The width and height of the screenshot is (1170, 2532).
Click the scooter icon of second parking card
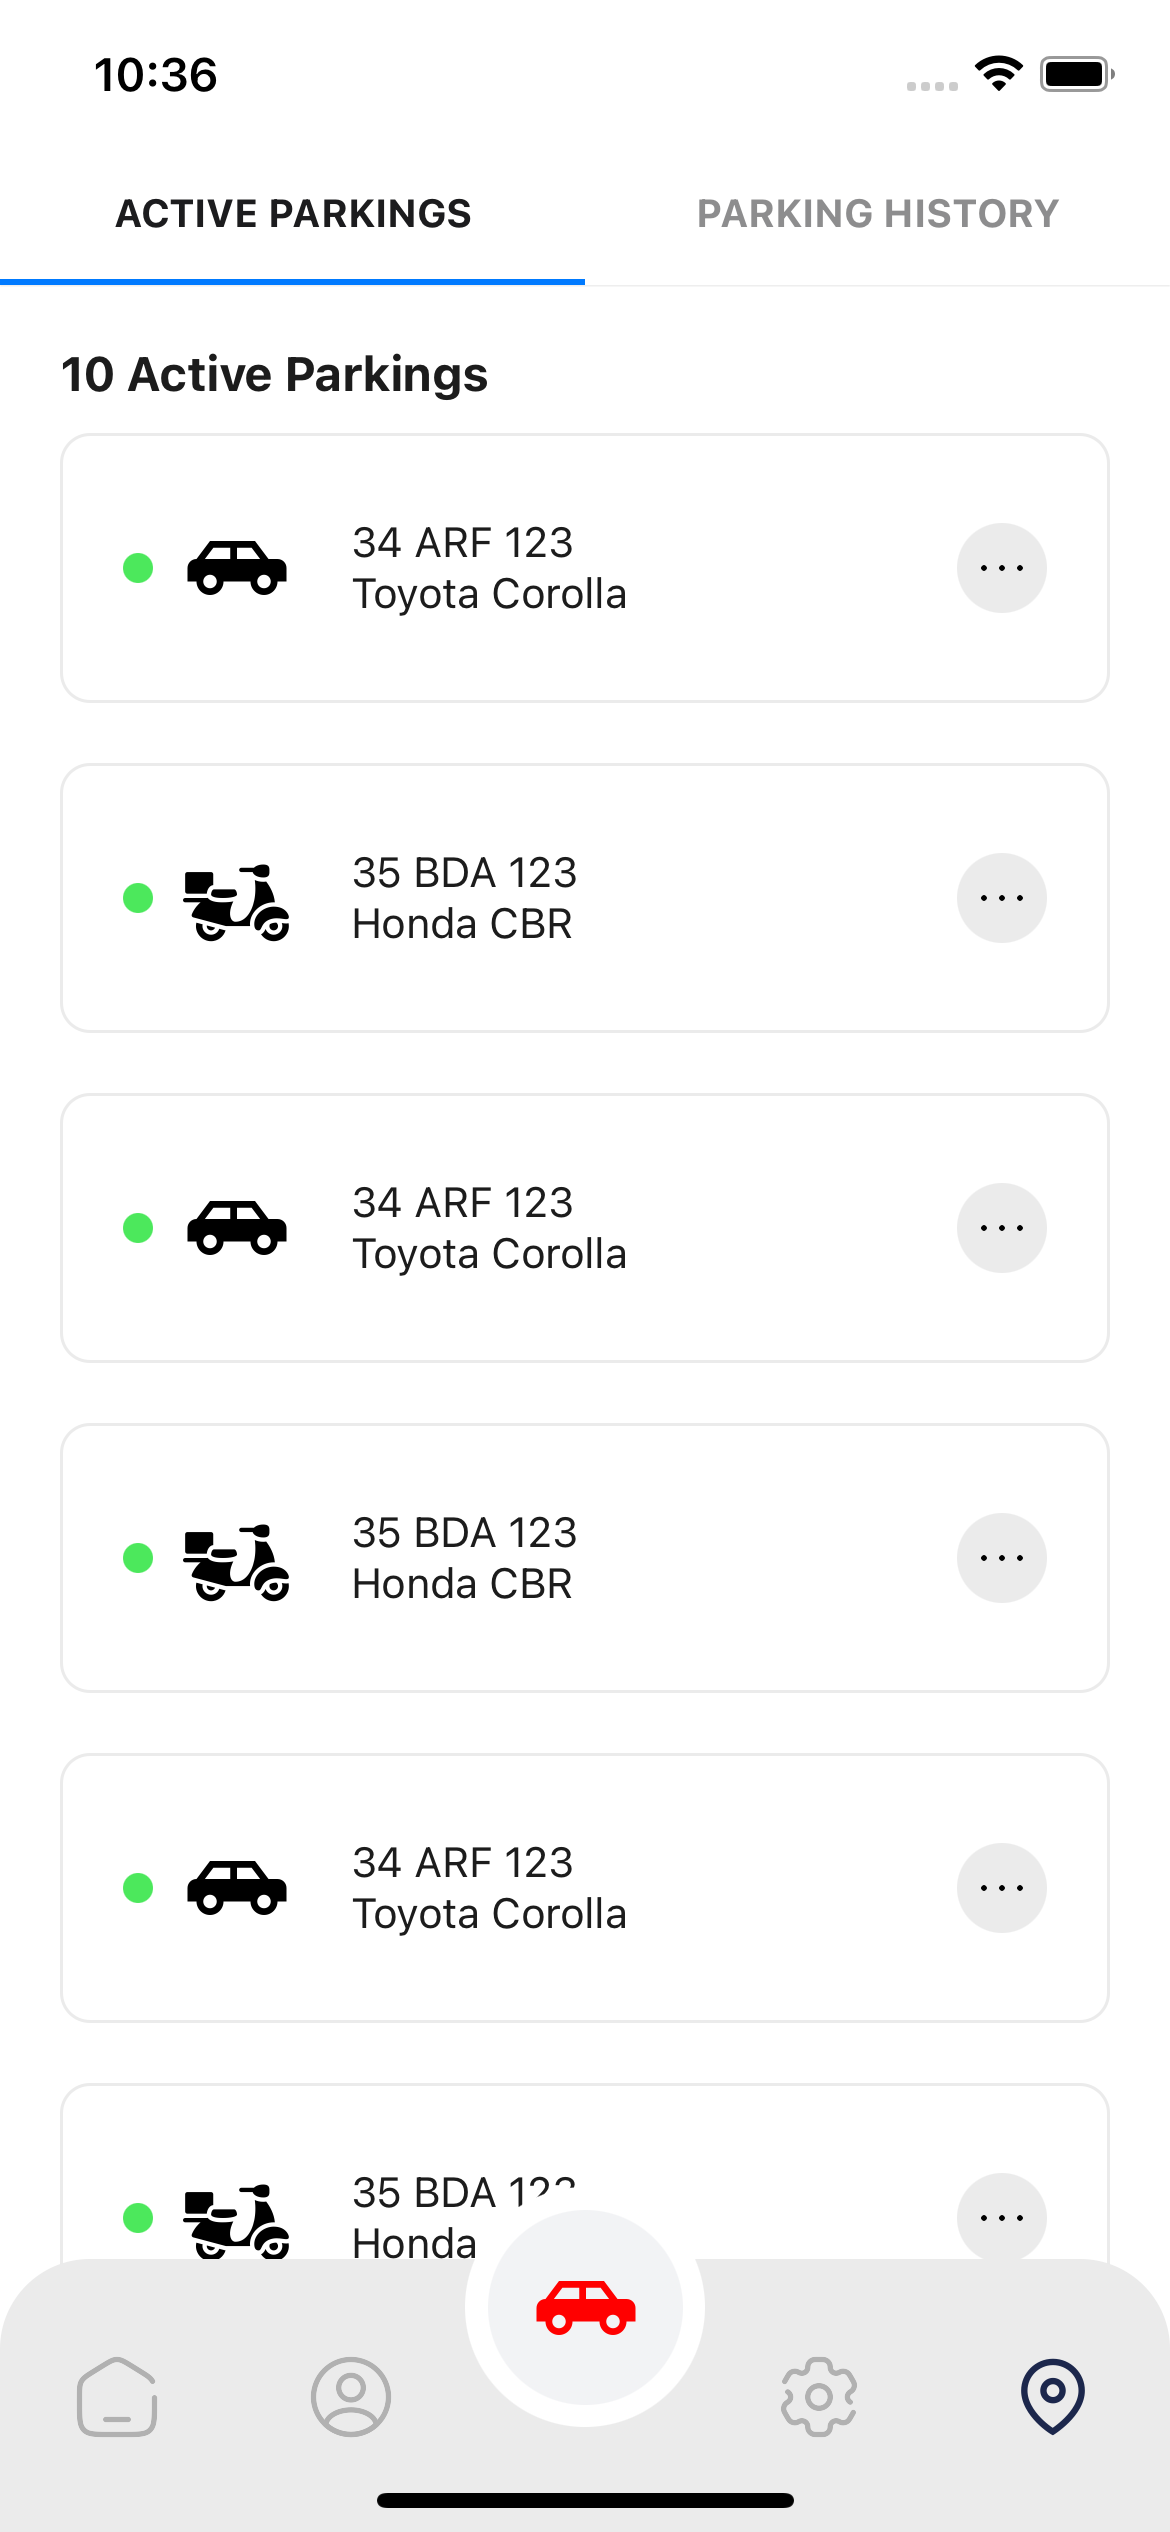pos(237,901)
